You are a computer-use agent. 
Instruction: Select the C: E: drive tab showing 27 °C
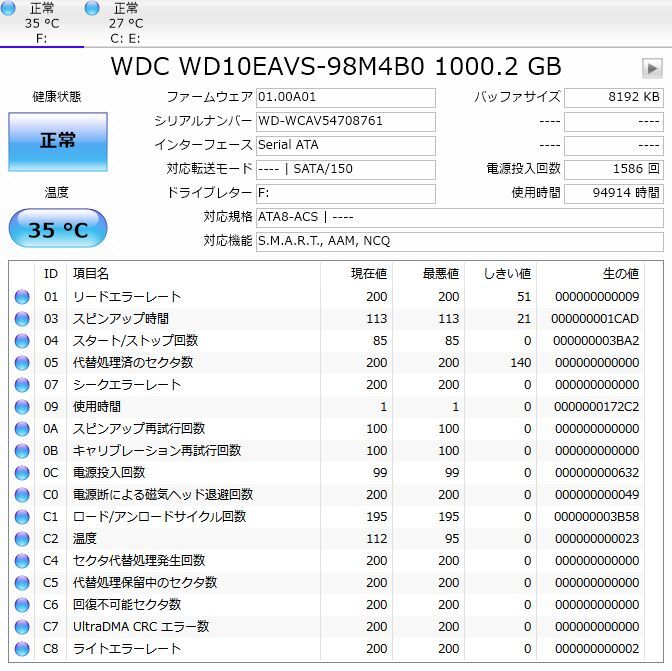[x=126, y=24]
